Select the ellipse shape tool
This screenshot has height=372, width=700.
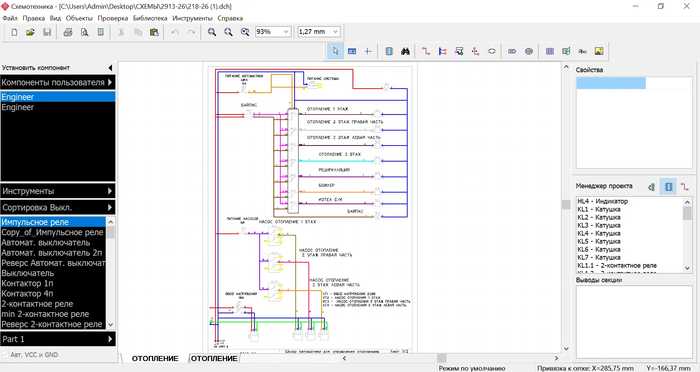point(492,51)
